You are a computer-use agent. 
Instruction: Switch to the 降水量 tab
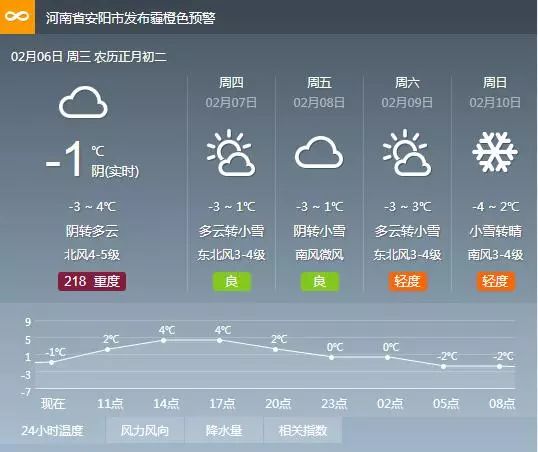pyautogui.click(x=224, y=430)
